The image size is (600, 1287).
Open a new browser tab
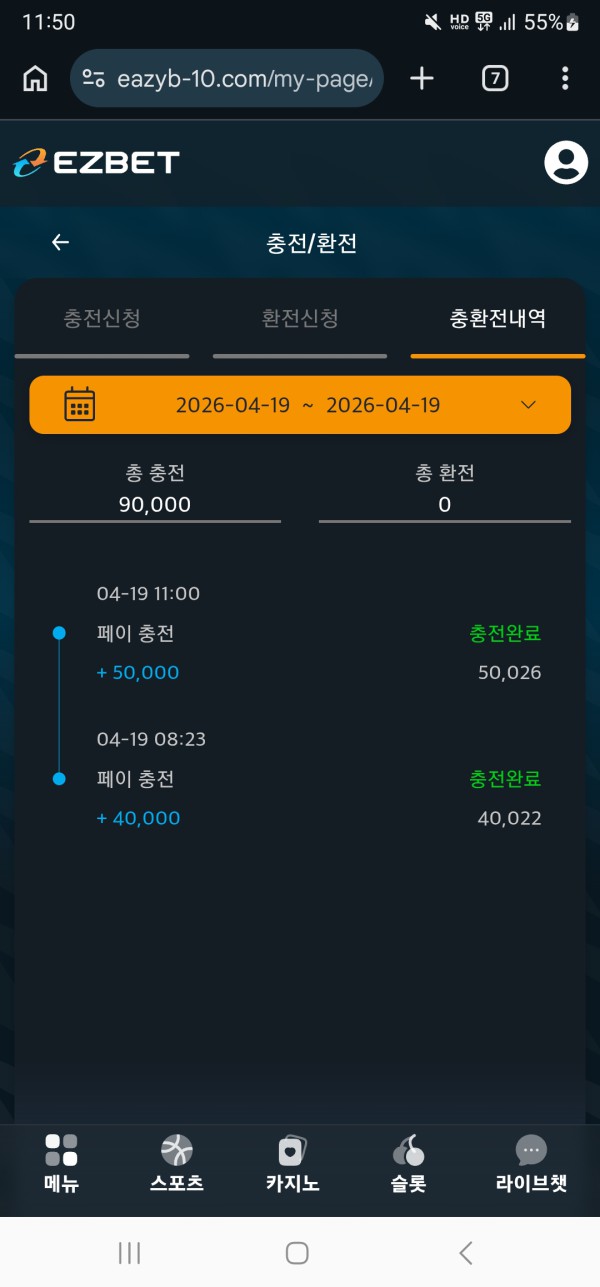422,79
